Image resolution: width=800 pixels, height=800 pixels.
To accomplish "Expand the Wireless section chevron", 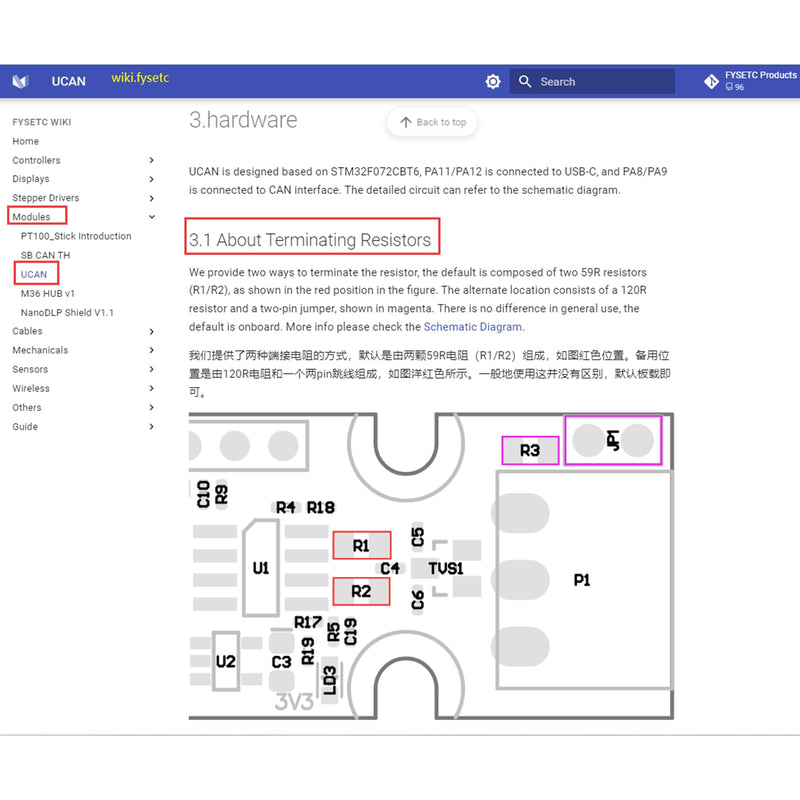I will 152,388.
